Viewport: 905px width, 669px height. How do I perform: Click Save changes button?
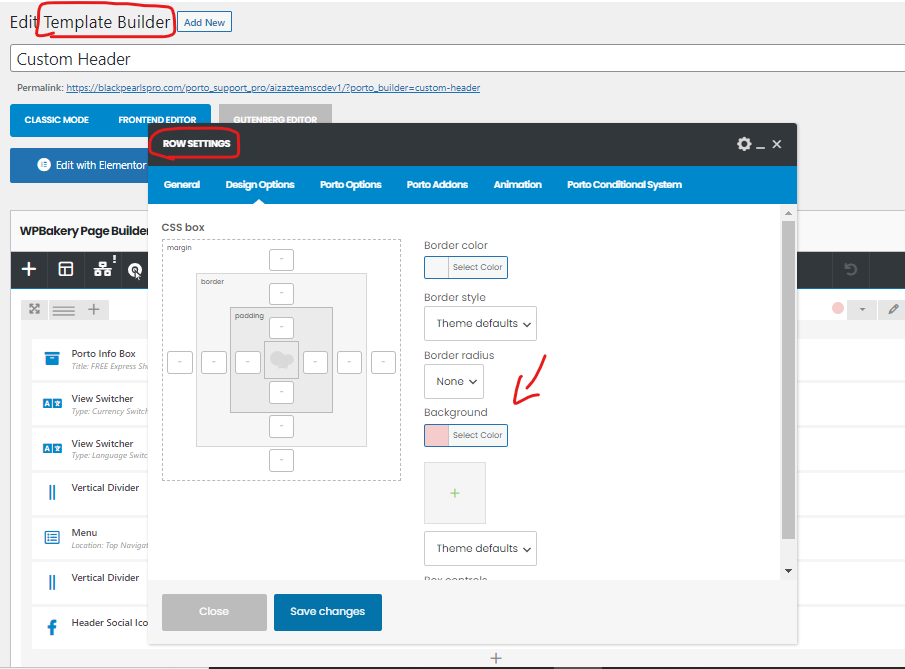(x=327, y=612)
